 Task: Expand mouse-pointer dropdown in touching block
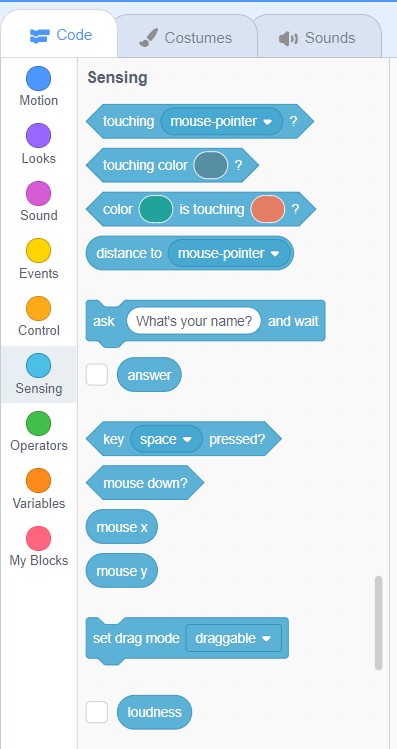click(x=221, y=121)
